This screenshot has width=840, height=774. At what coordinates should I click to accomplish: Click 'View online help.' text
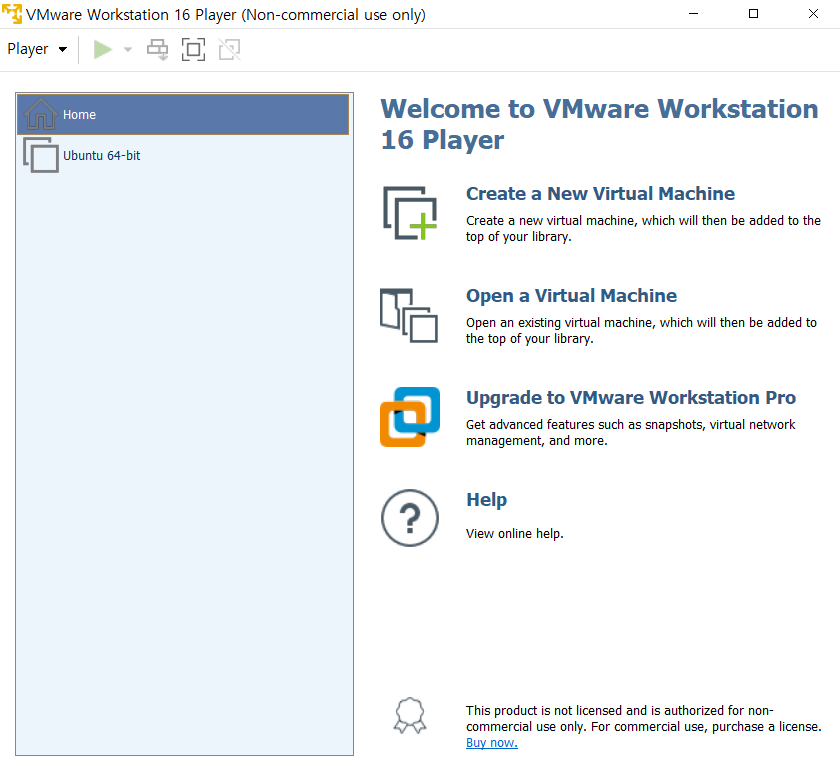(x=514, y=534)
